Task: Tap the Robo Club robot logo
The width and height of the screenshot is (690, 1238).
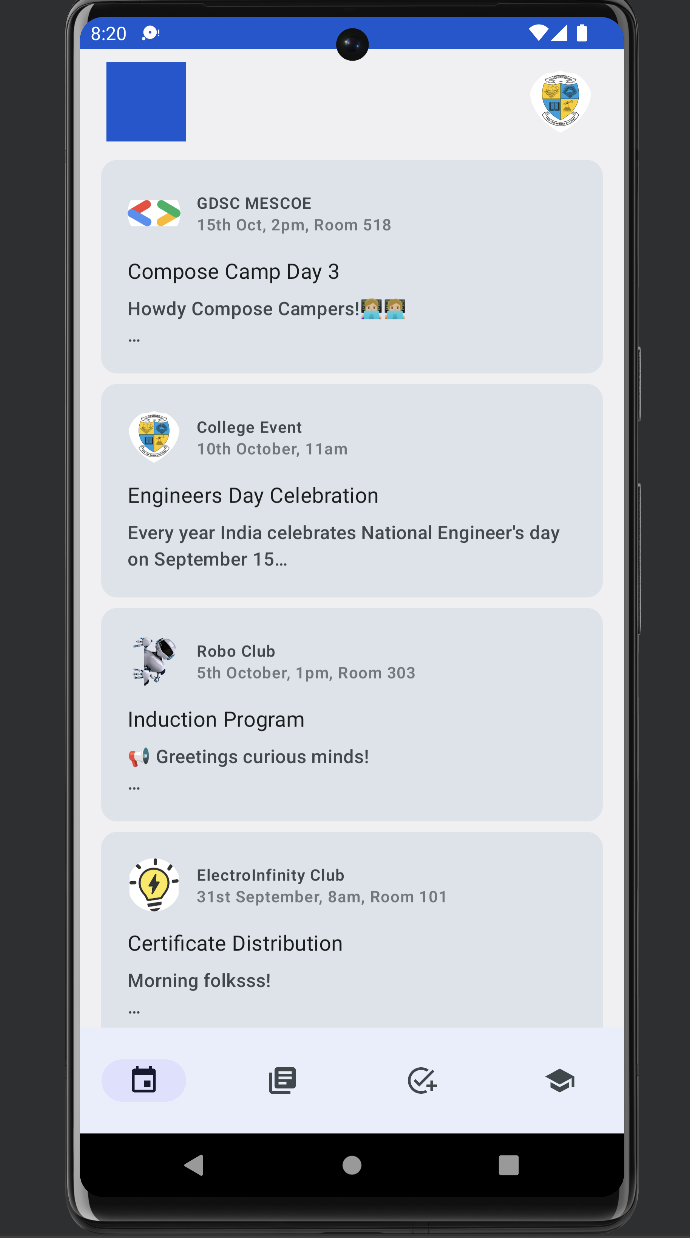Action: point(153,660)
